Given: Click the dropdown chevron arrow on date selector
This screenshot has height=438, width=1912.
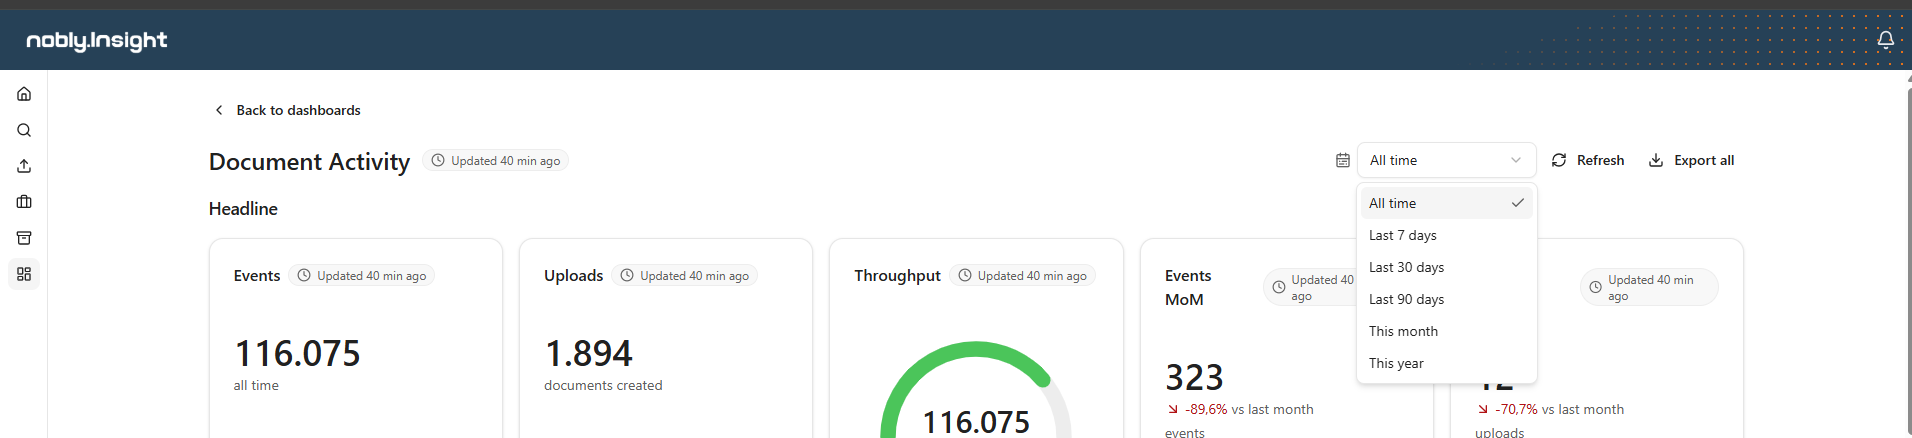Looking at the screenshot, I should 1516,160.
